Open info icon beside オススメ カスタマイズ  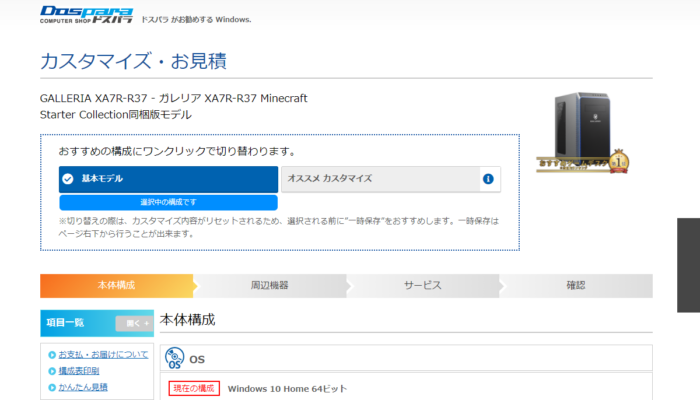pyautogui.click(x=488, y=179)
